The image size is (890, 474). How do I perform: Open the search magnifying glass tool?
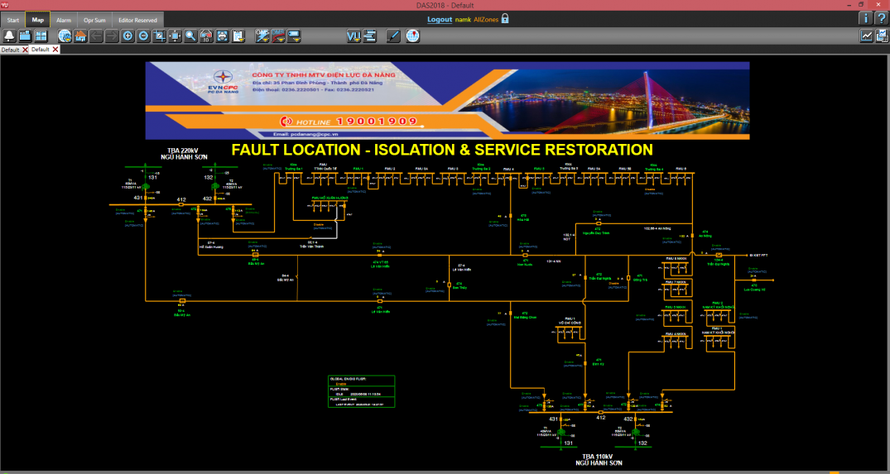click(190, 36)
